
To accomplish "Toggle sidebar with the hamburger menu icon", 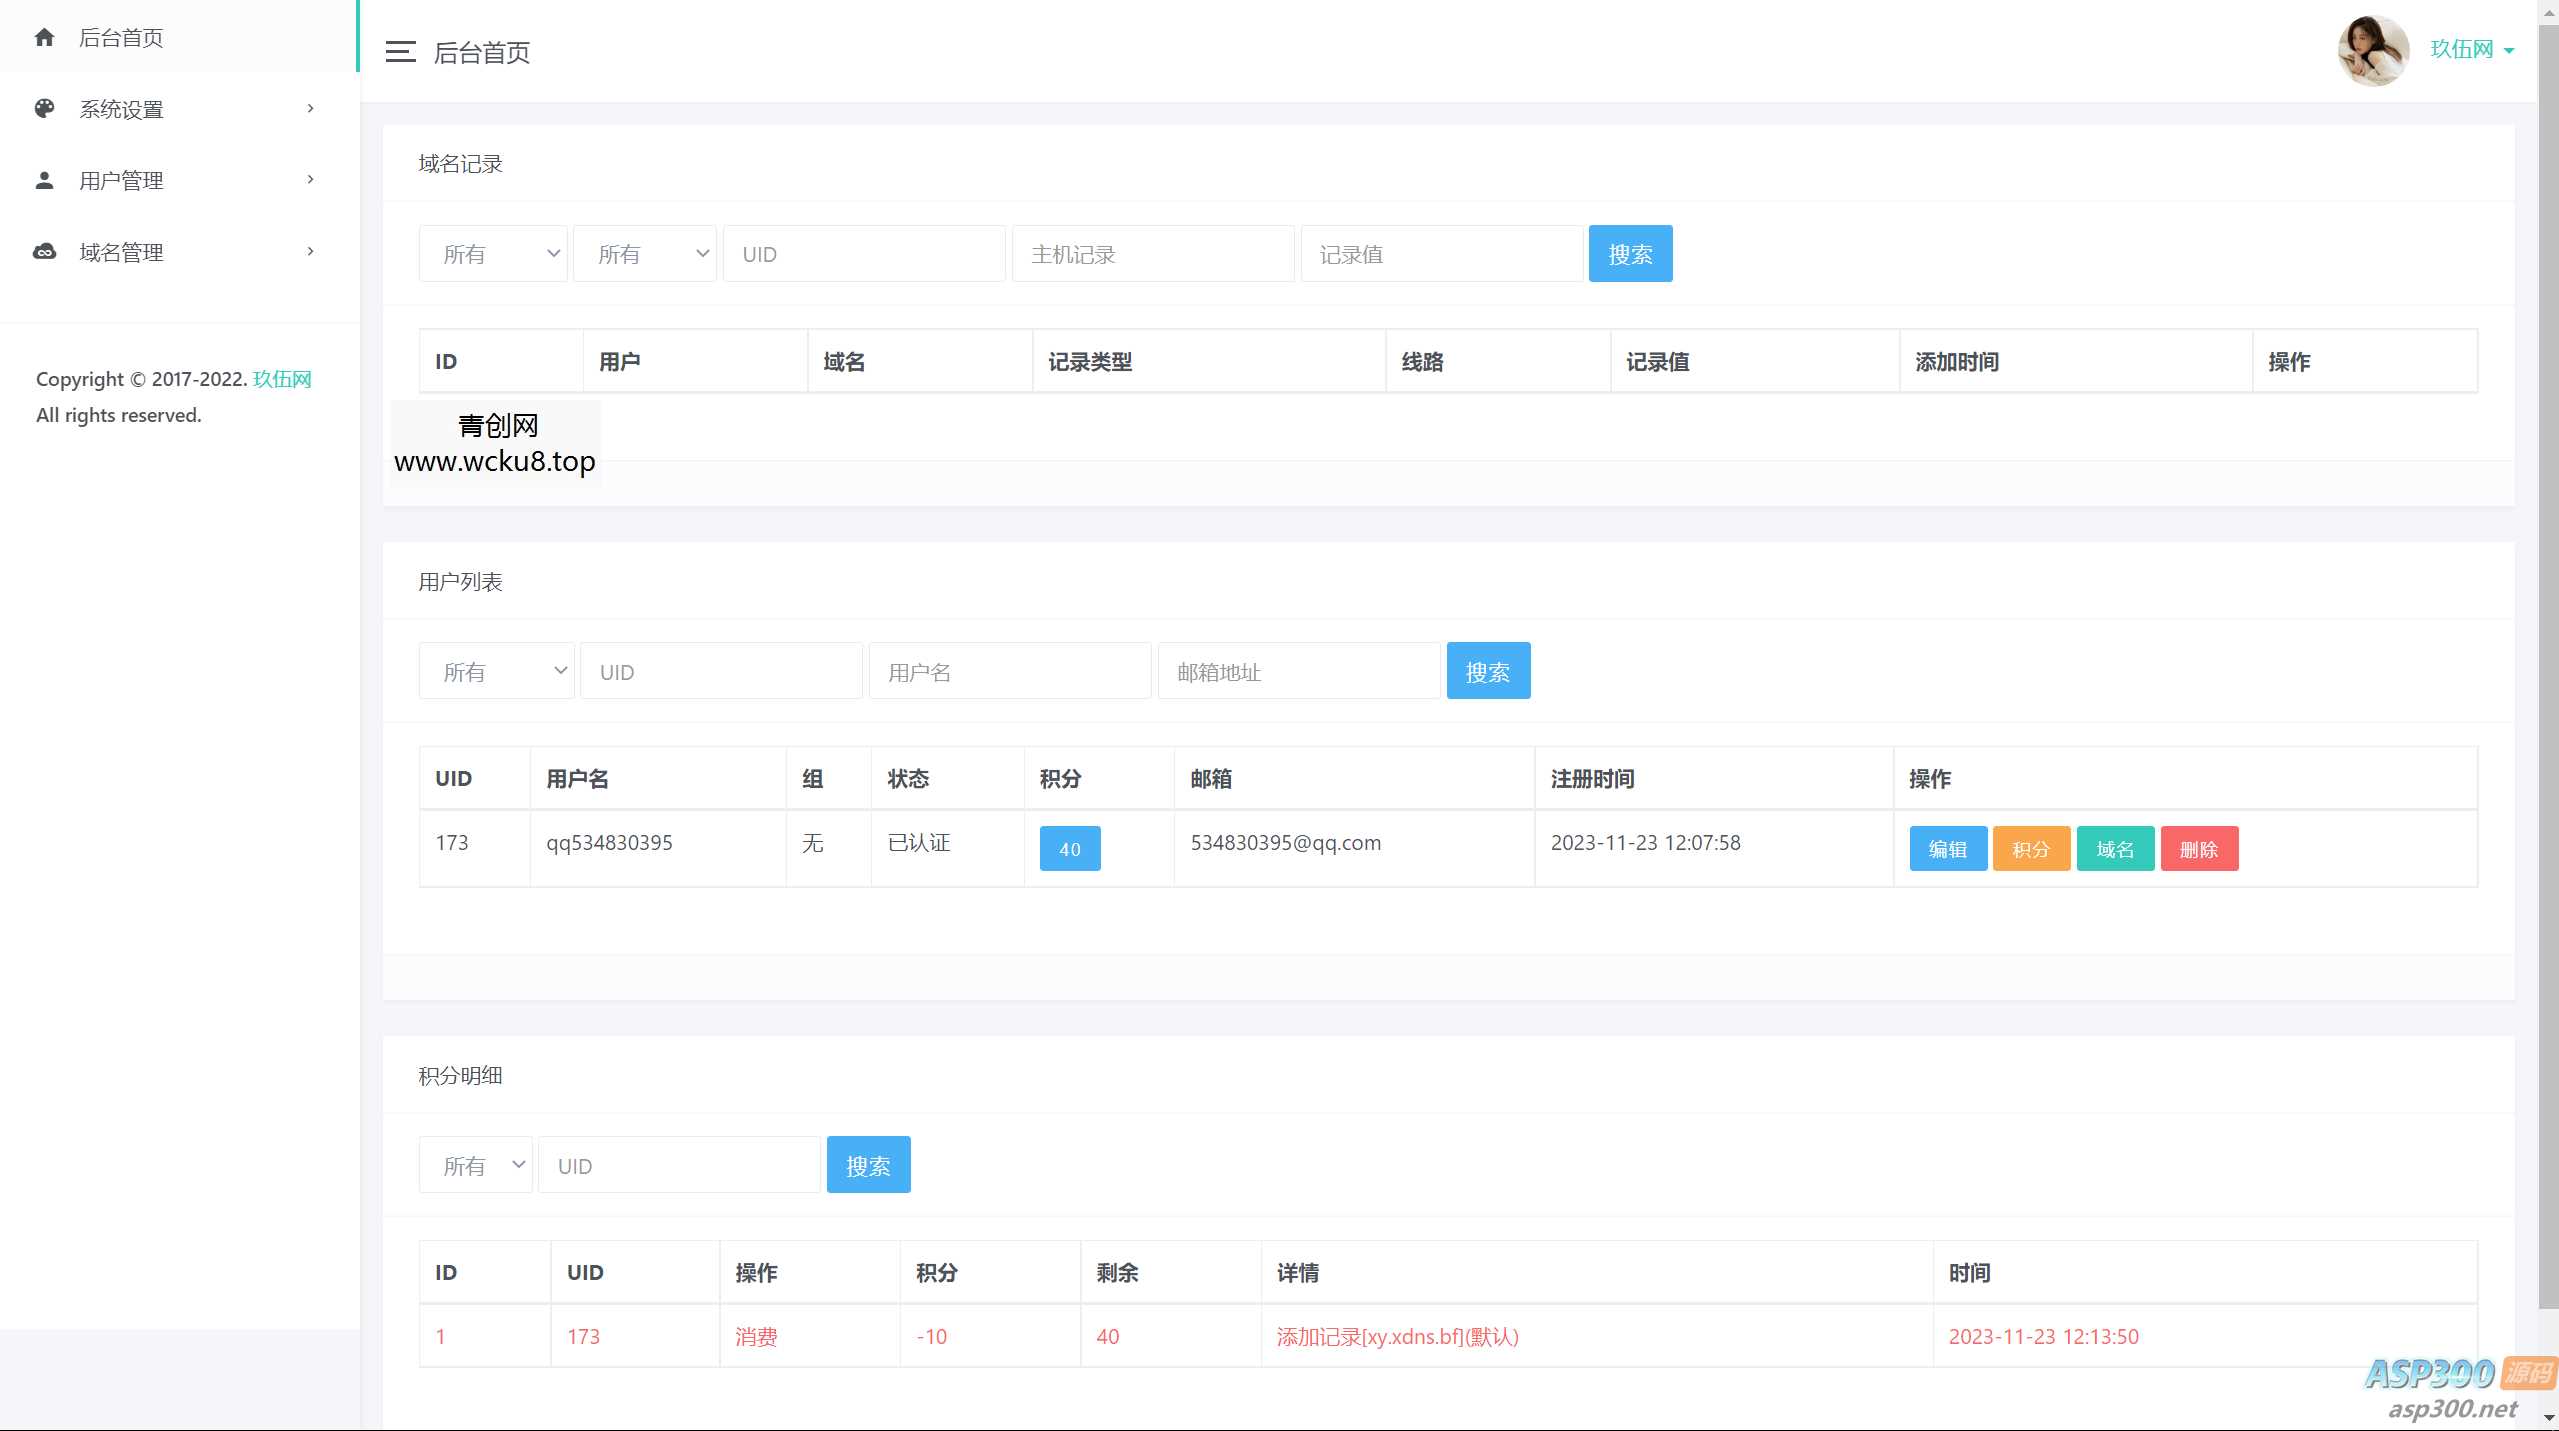I will pos(400,52).
